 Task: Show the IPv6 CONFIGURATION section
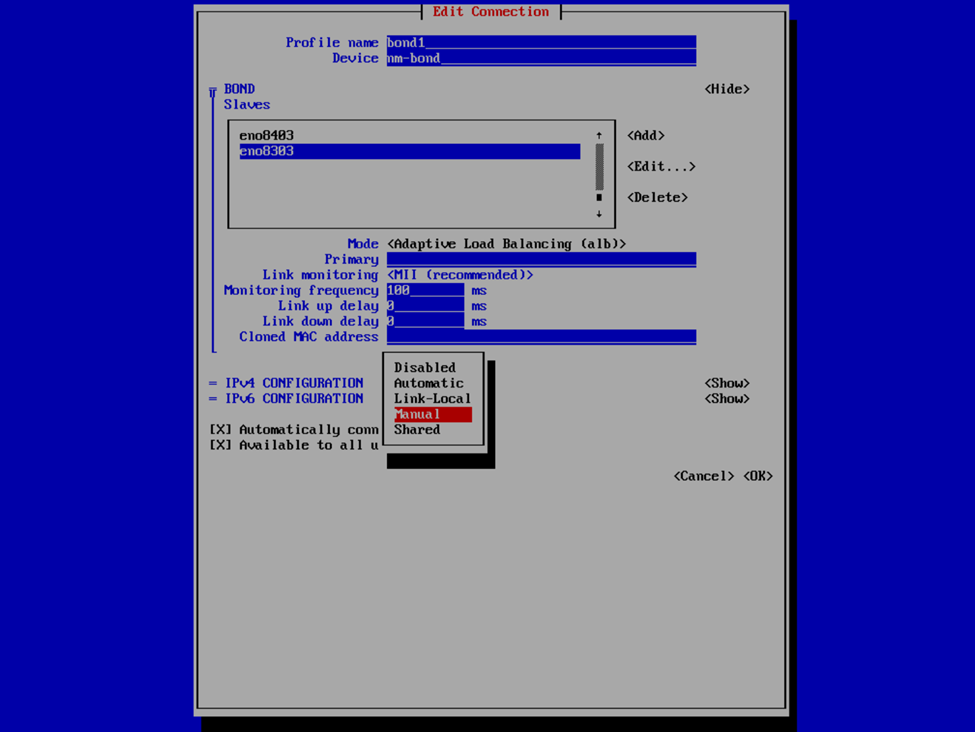tap(727, 399)
